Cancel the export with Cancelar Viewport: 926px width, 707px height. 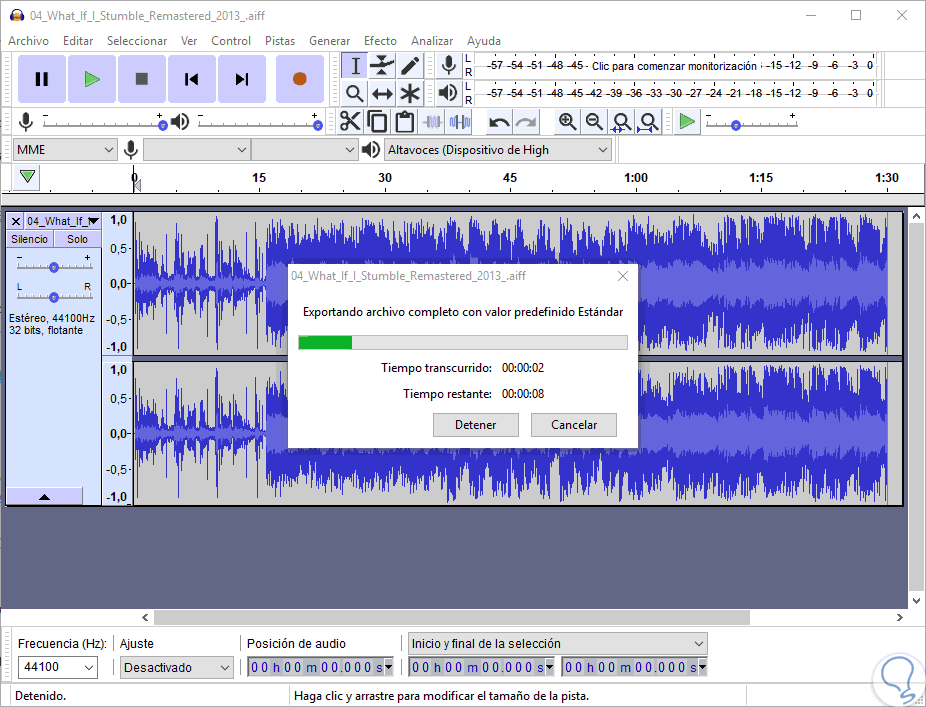pyautogui.click(x=574, y=425)
